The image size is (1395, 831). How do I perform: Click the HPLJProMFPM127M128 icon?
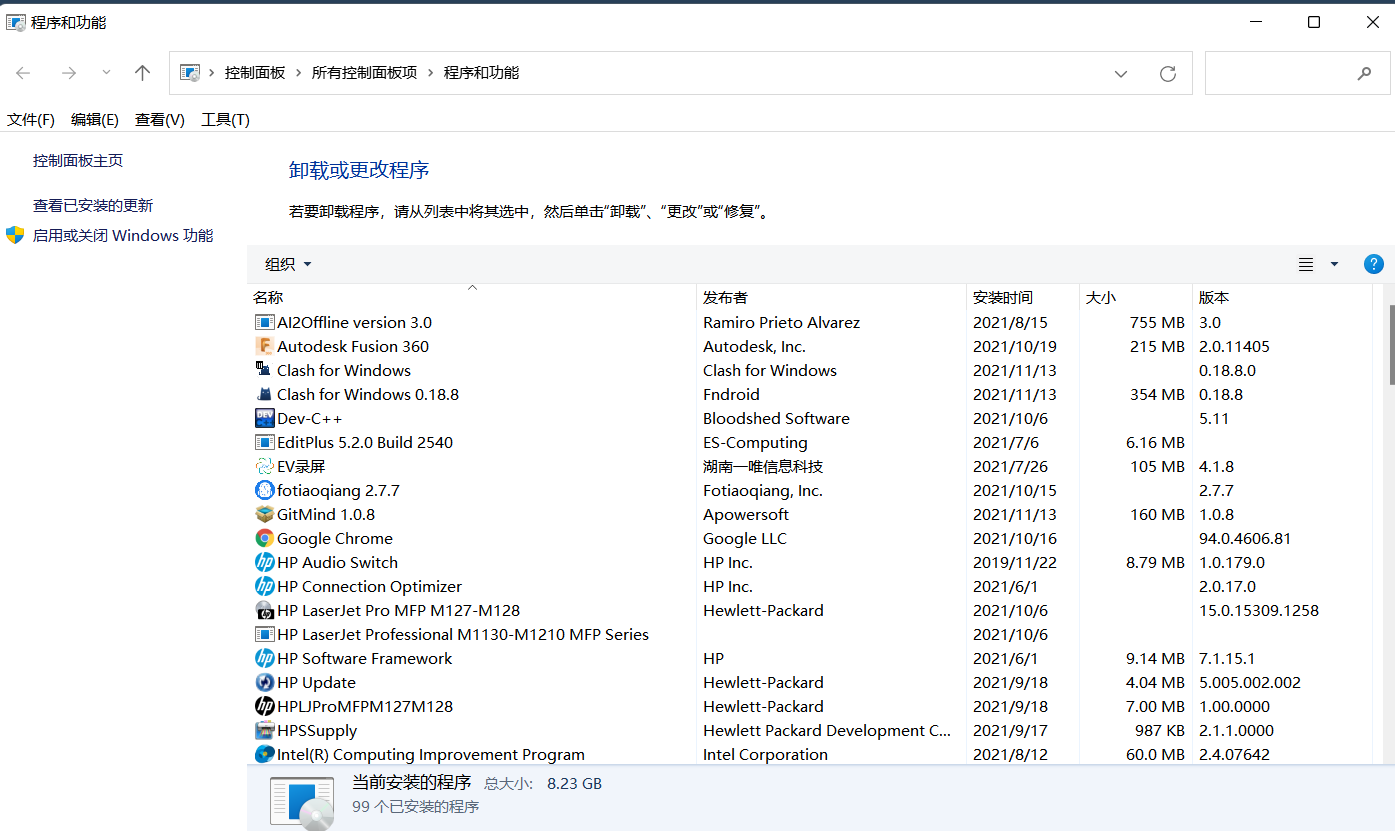[x=264, y=706]
